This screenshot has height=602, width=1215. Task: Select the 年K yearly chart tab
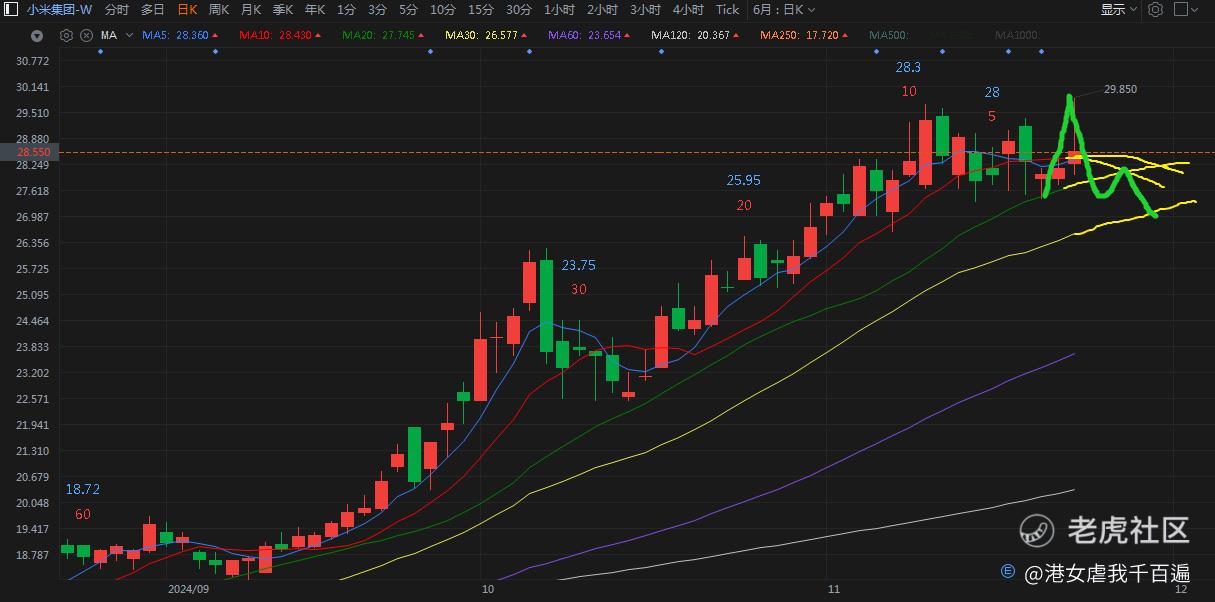[x=315, y=9]
